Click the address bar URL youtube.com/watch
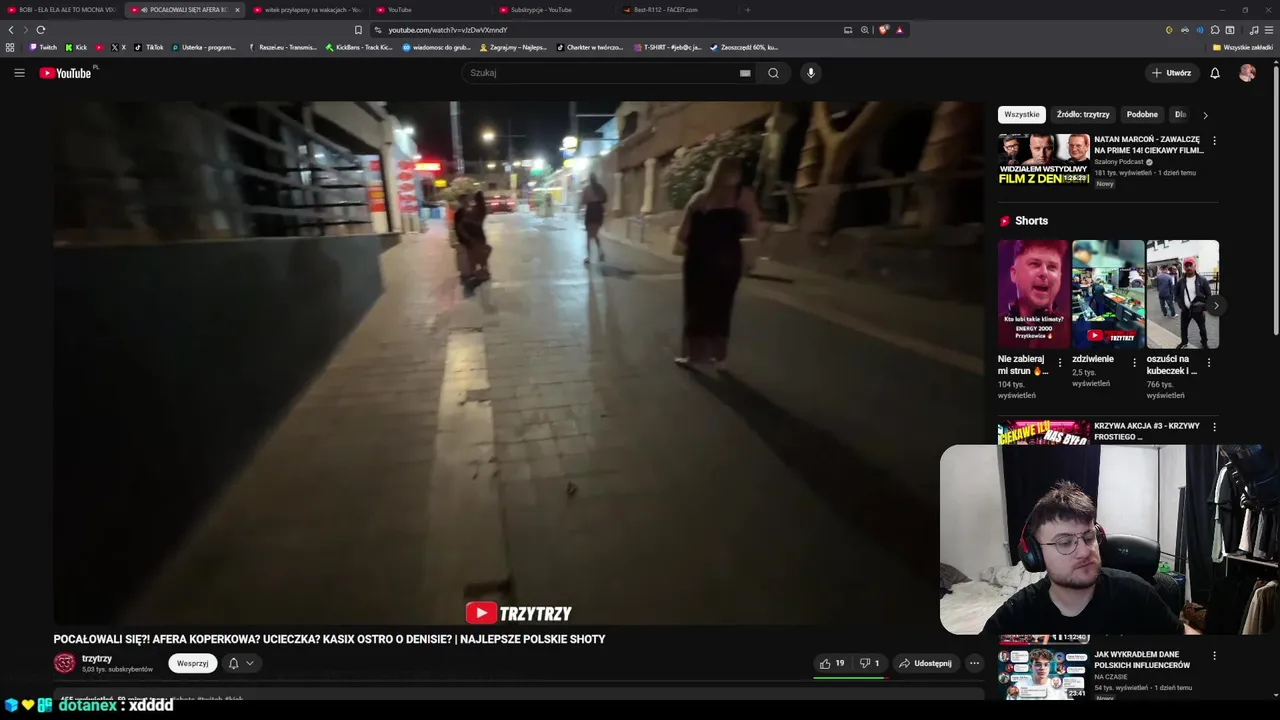This screenshot has width=1280, height=720. click(x=448, y=30)
